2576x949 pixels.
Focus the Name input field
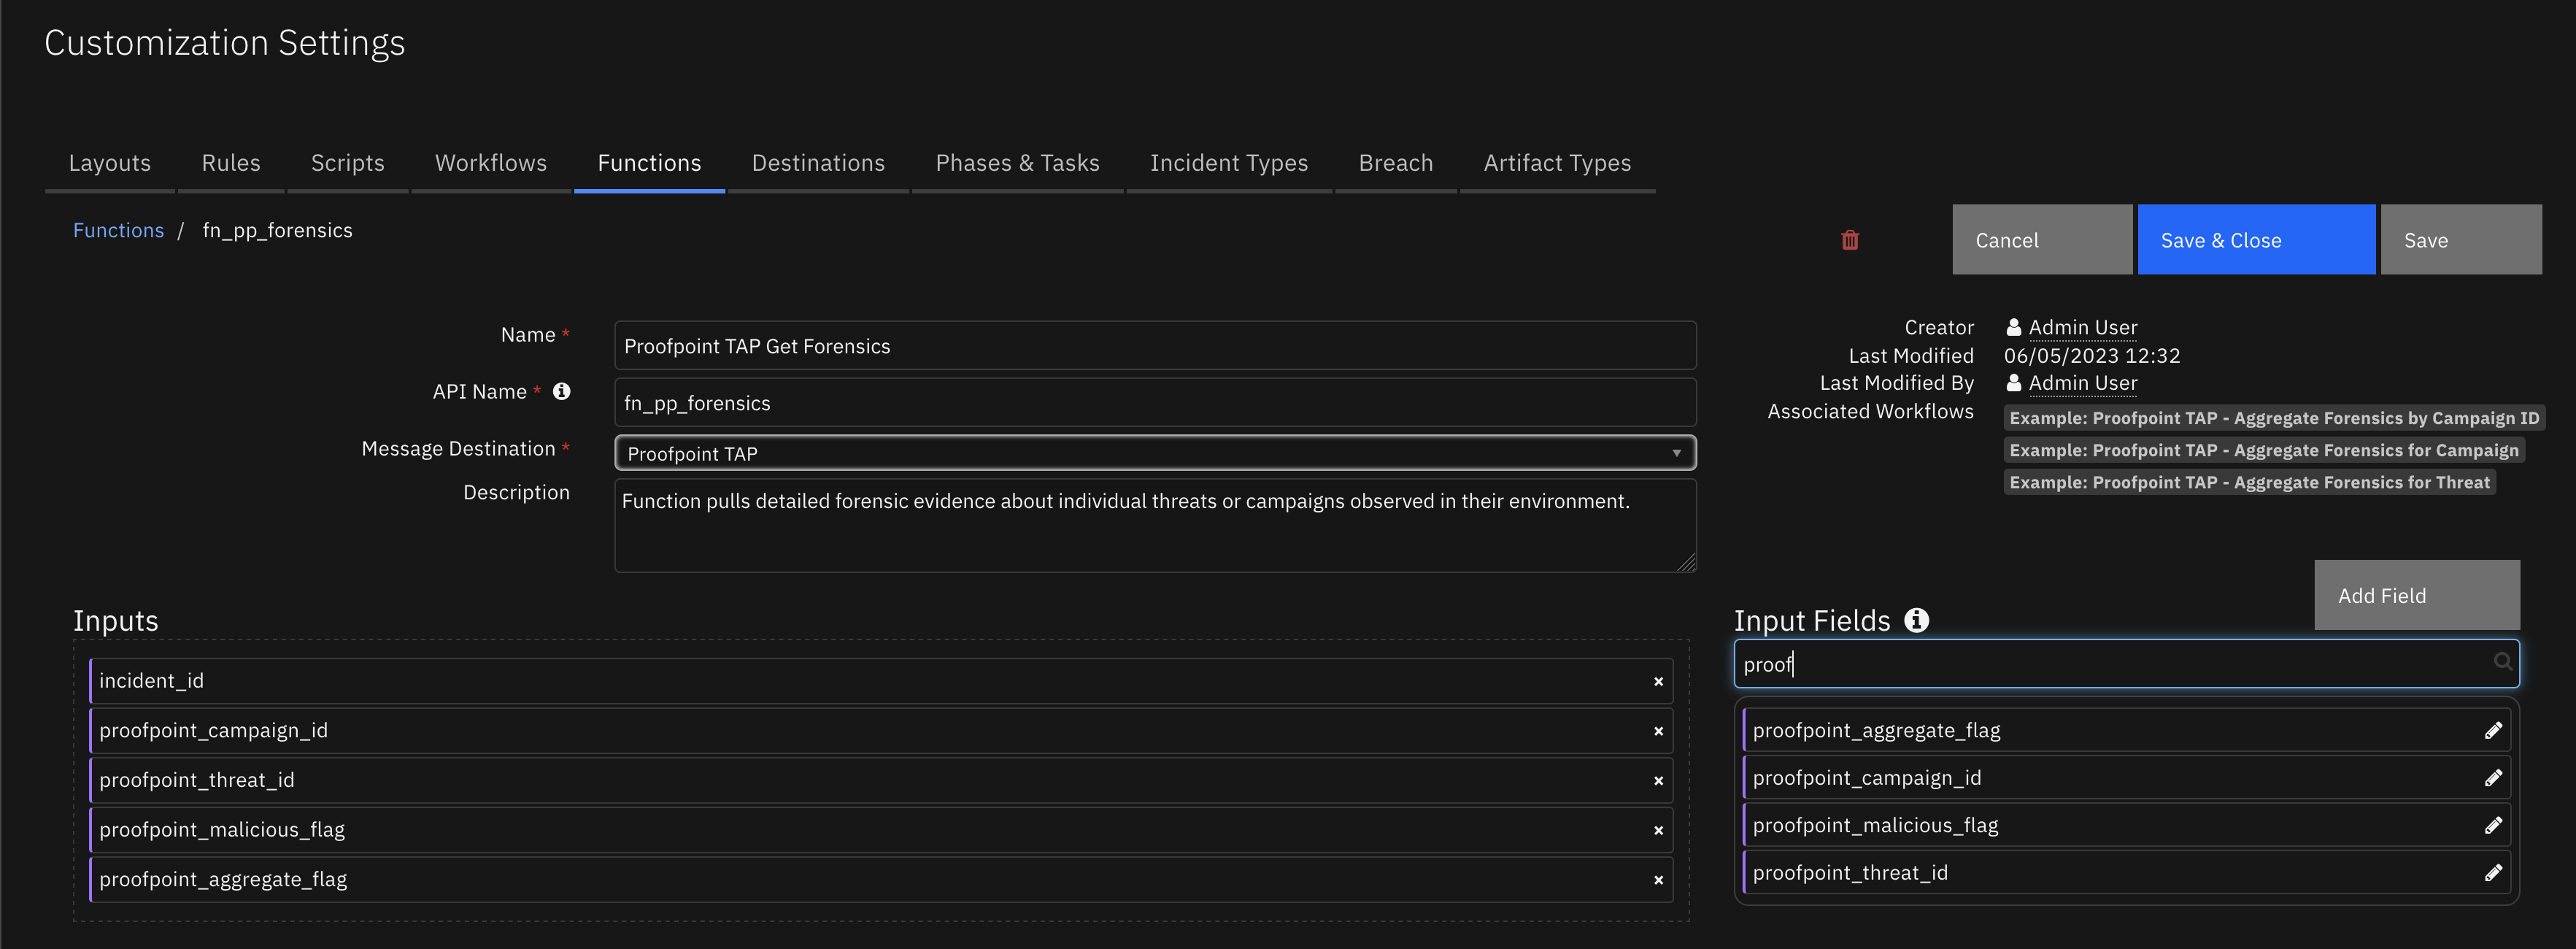(x=1155, y=346)
